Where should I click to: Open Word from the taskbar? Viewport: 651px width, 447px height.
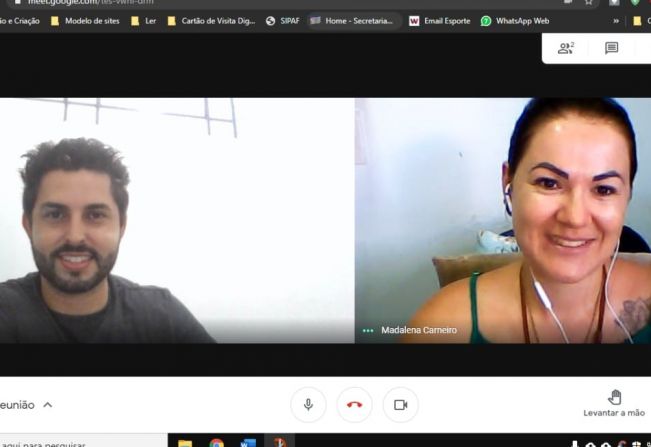point(248,443)
